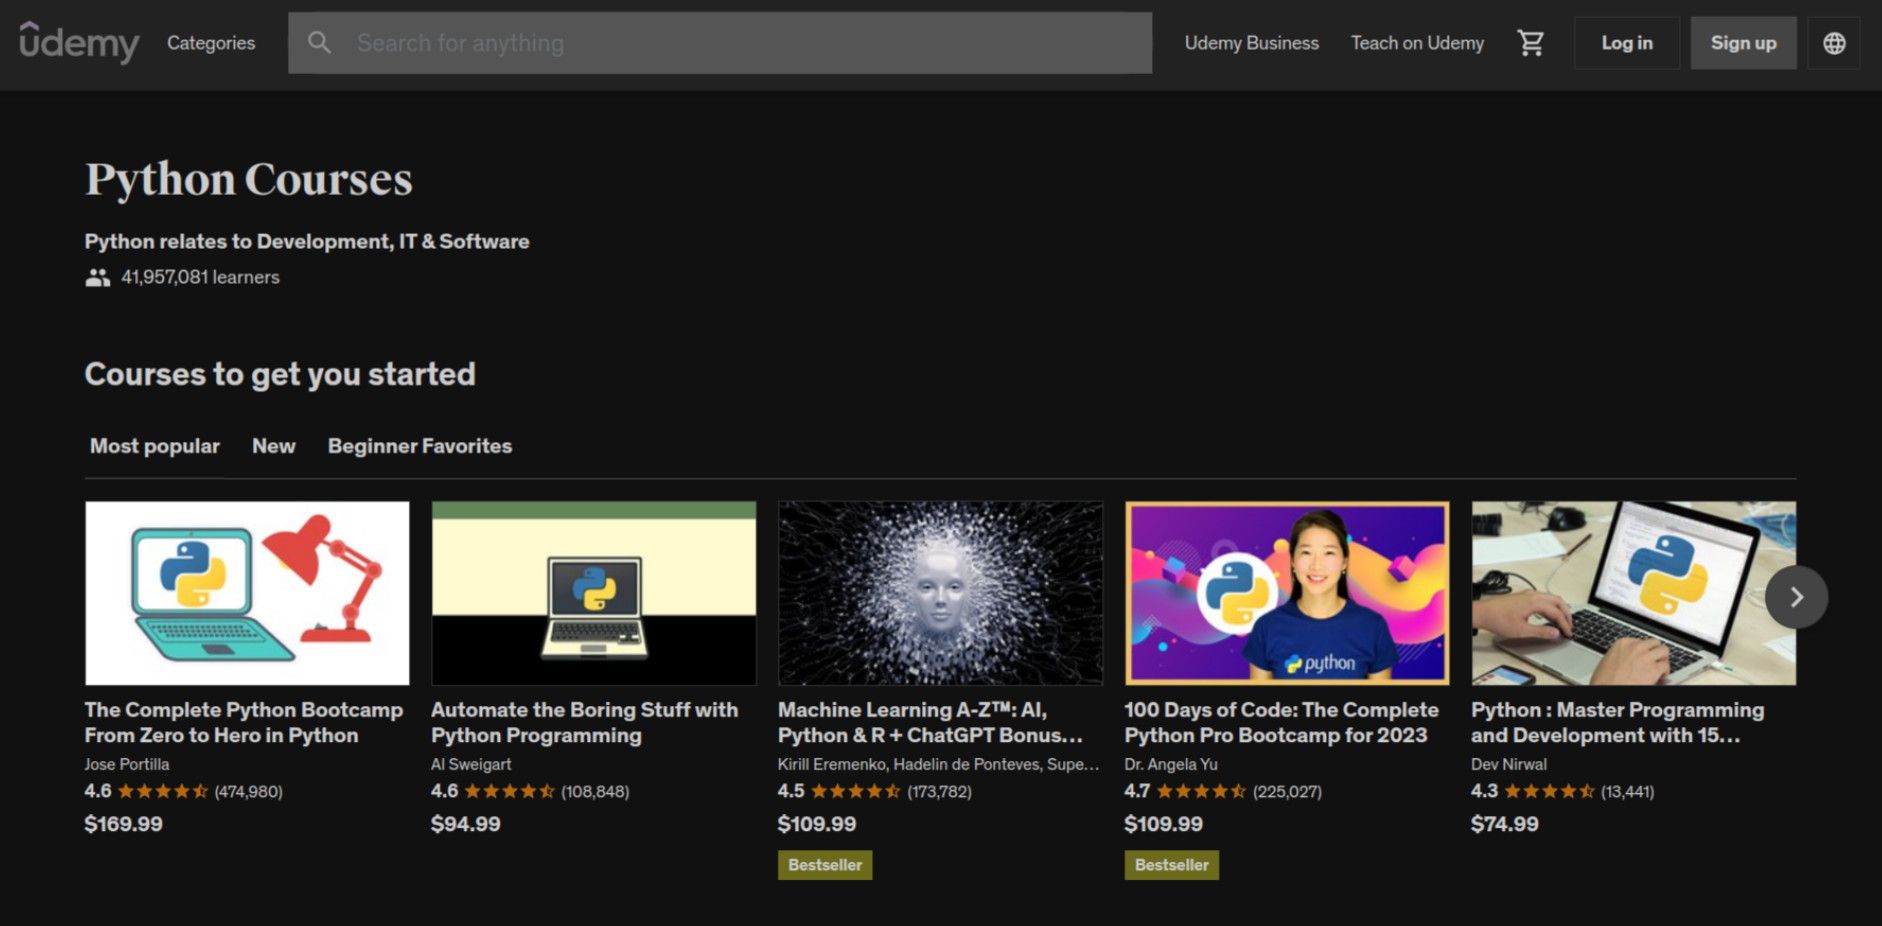Click Courses to get you started heading
The height and width of the screenshot is (926, 1882).
280,374
